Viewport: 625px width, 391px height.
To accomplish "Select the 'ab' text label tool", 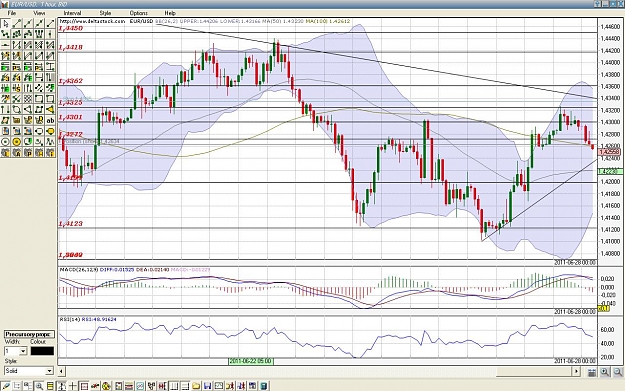I will [50, 120].
